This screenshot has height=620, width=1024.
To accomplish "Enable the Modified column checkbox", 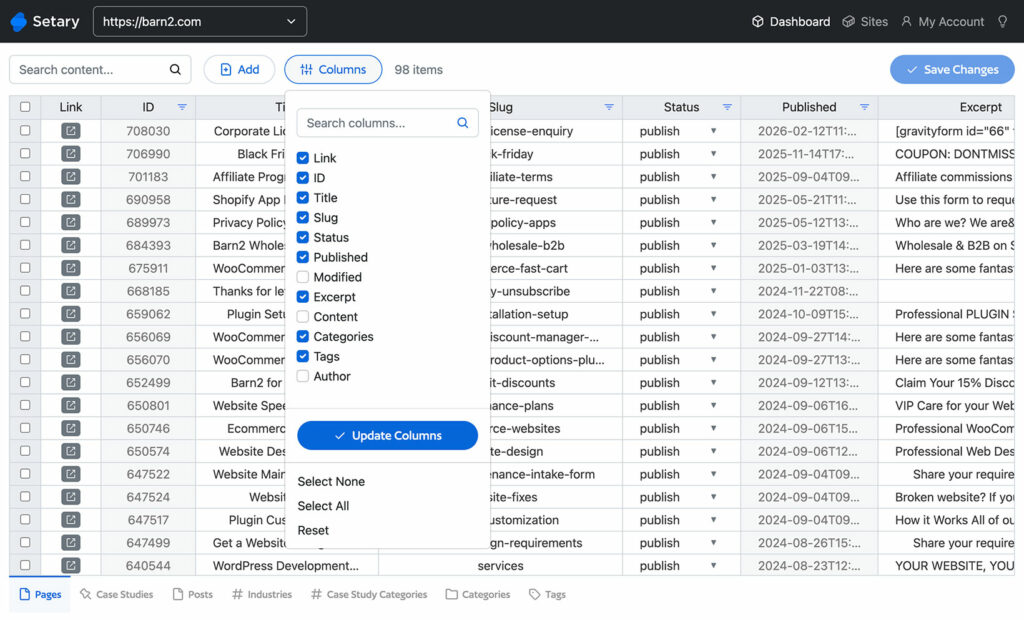I will [x=302, y=276].
